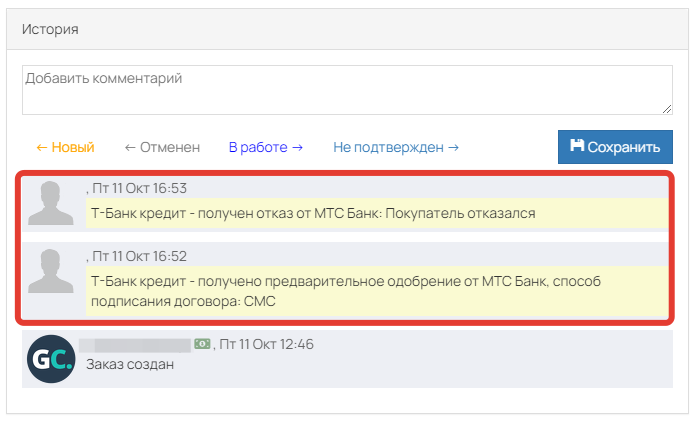Click user avatar on 16:52 entry

pyautogui.click(x=51, y=271)
